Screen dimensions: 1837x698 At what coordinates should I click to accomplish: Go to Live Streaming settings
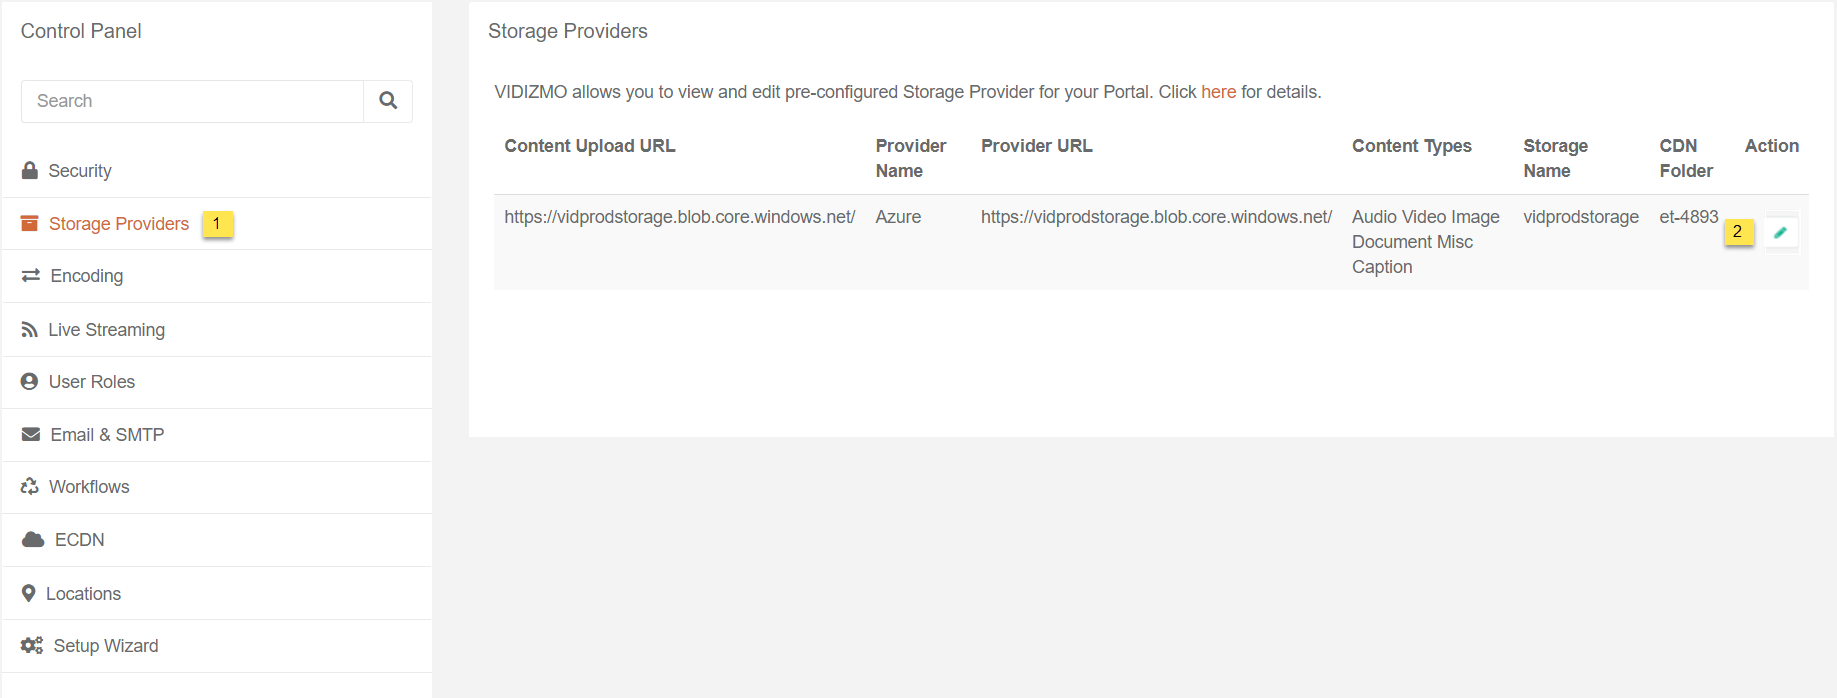coord(106,330)
